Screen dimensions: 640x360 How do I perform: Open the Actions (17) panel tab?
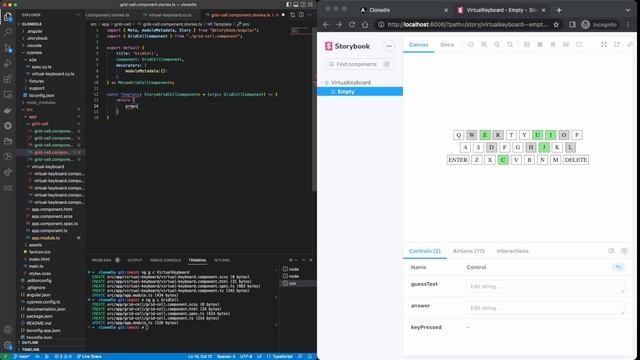tap(469, 251)
